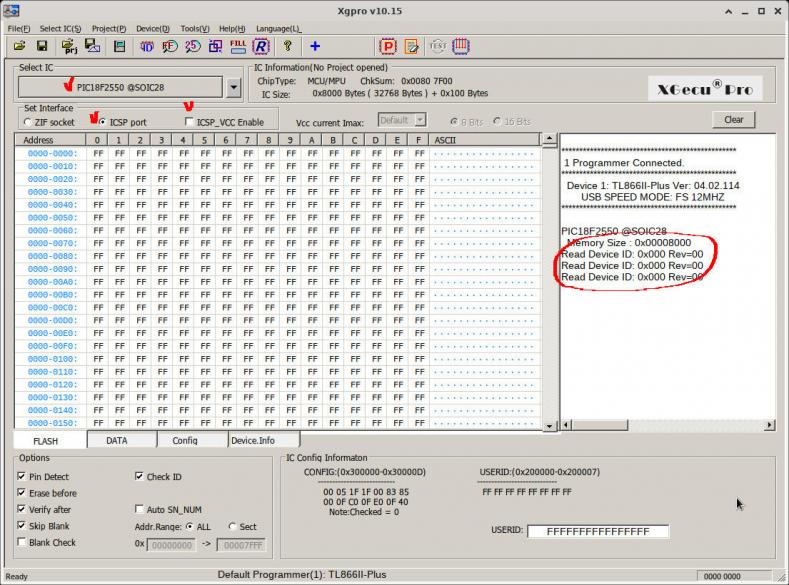Image resolution: width=789 pixels, height=585 pixels.
Task: Open the Select IC dropdown arrow
Action: click(x=234, y=88)
